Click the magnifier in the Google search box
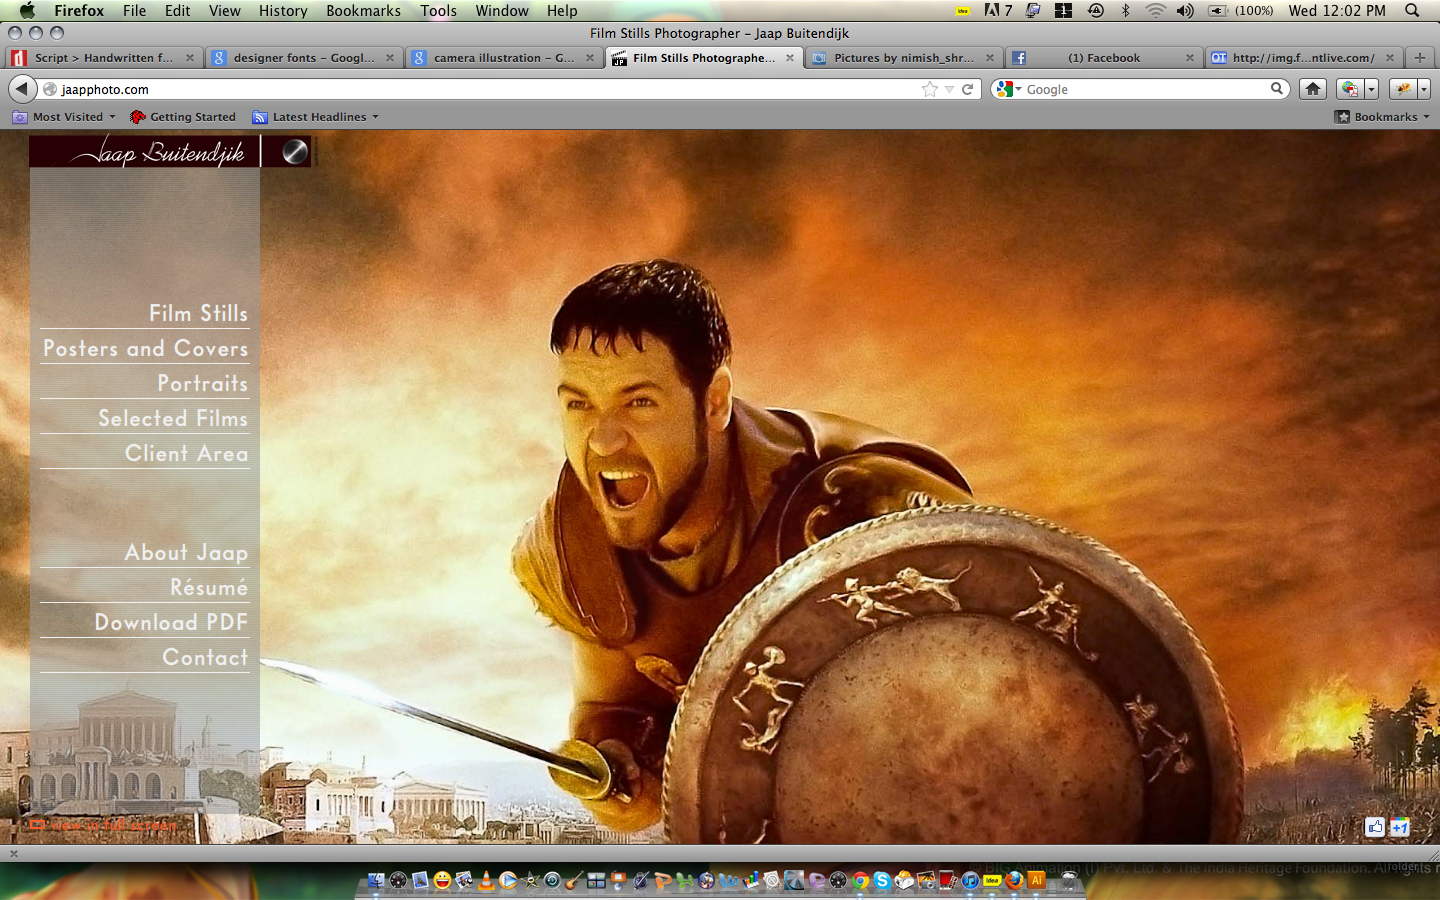The width and height of the screenshot is (1440, 900). click(x=1277, y=89)
